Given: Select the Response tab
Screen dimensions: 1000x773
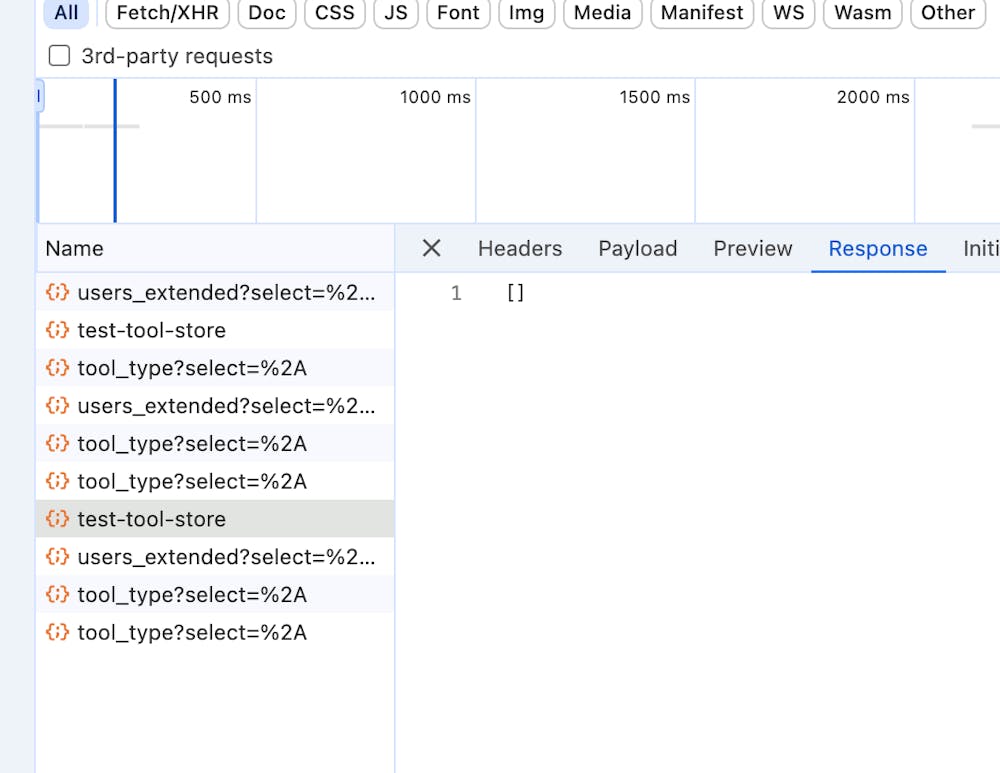Looking at the screenshot, I should [x=877, y=248].
